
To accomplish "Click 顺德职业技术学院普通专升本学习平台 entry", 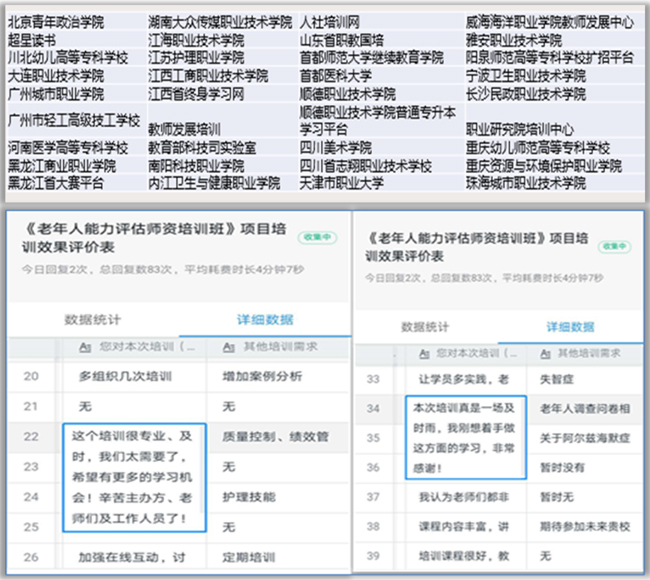I will coord(378,121).
